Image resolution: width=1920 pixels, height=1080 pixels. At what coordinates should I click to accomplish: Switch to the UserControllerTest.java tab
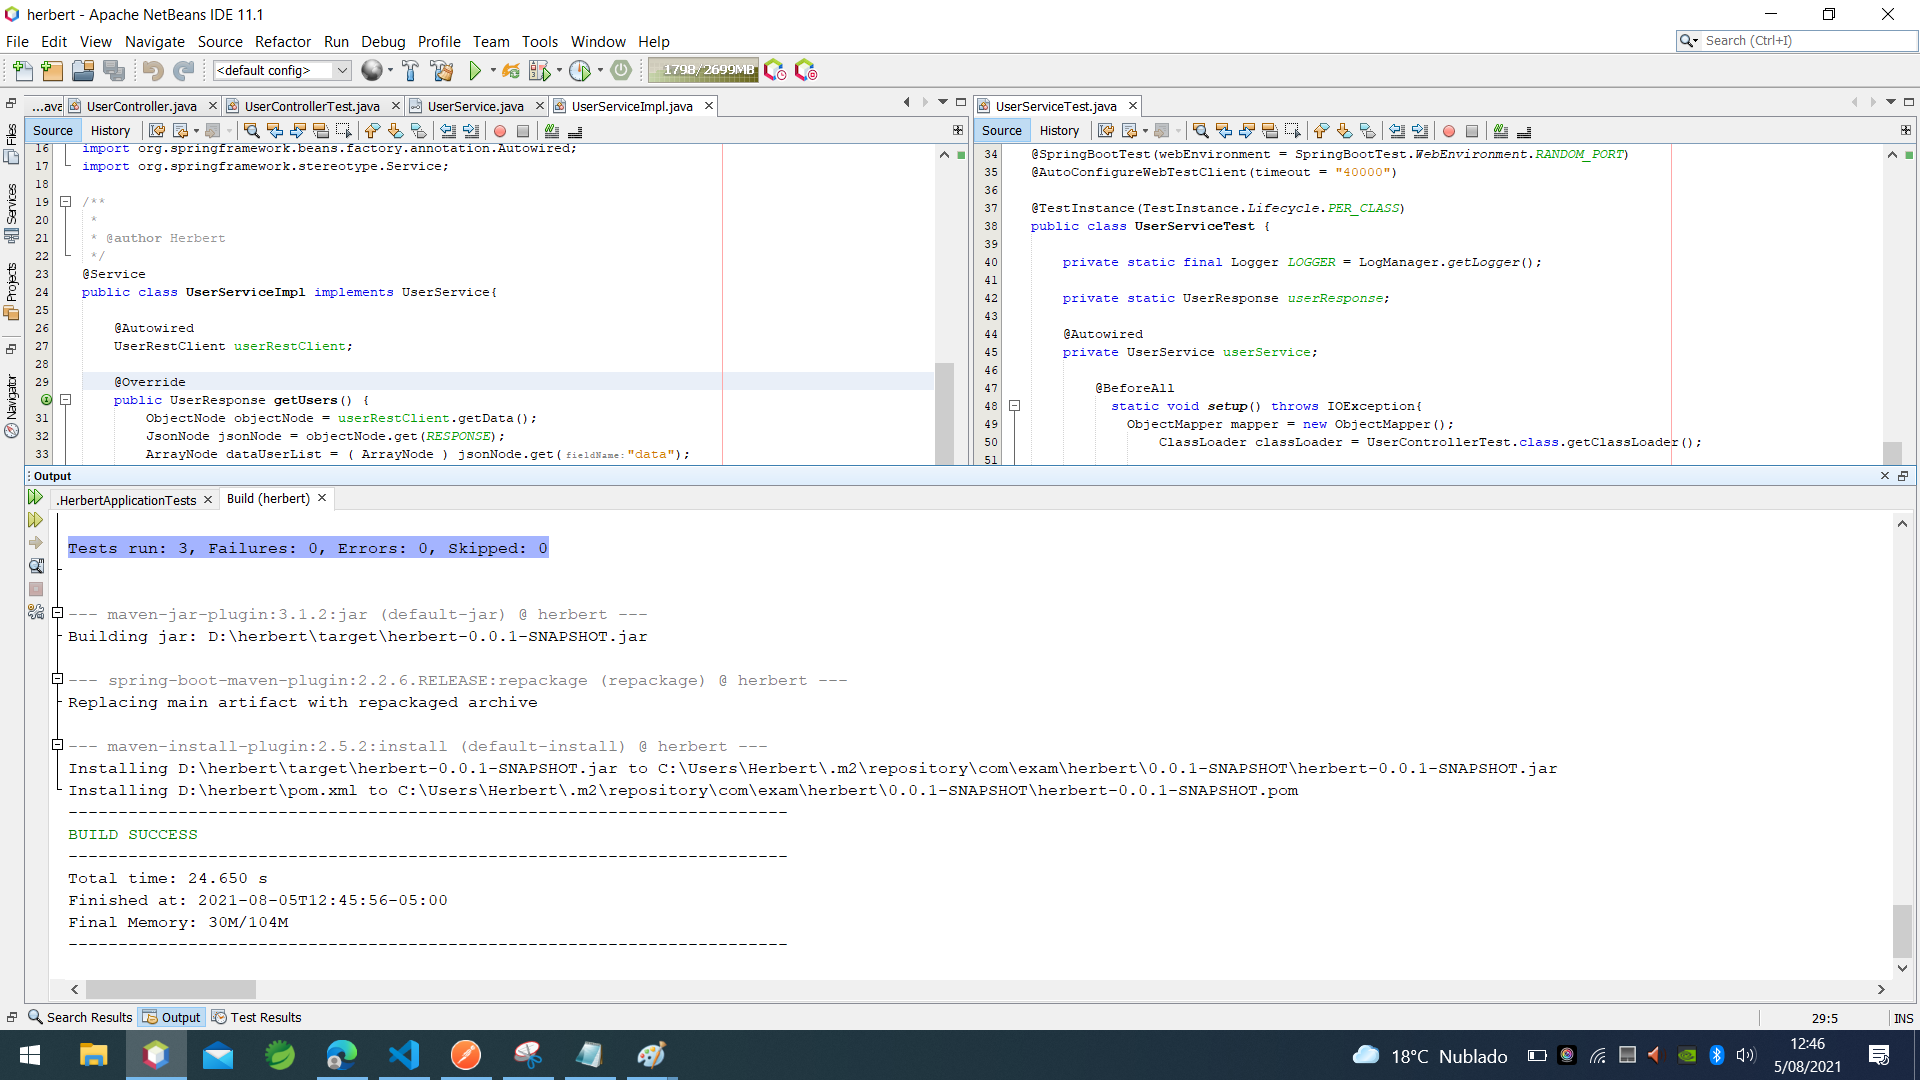pyautogui.click(x=313, y=105)
